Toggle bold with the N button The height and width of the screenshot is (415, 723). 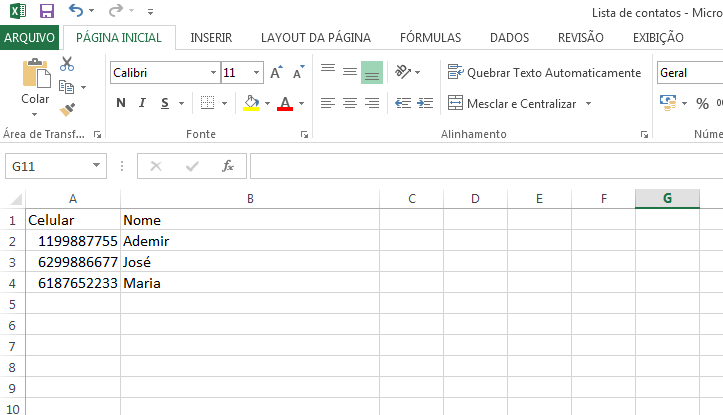coord(121,103)
